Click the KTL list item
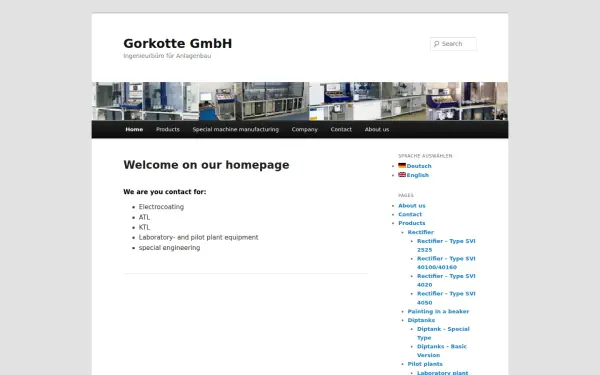 click(x=144, y=227)
